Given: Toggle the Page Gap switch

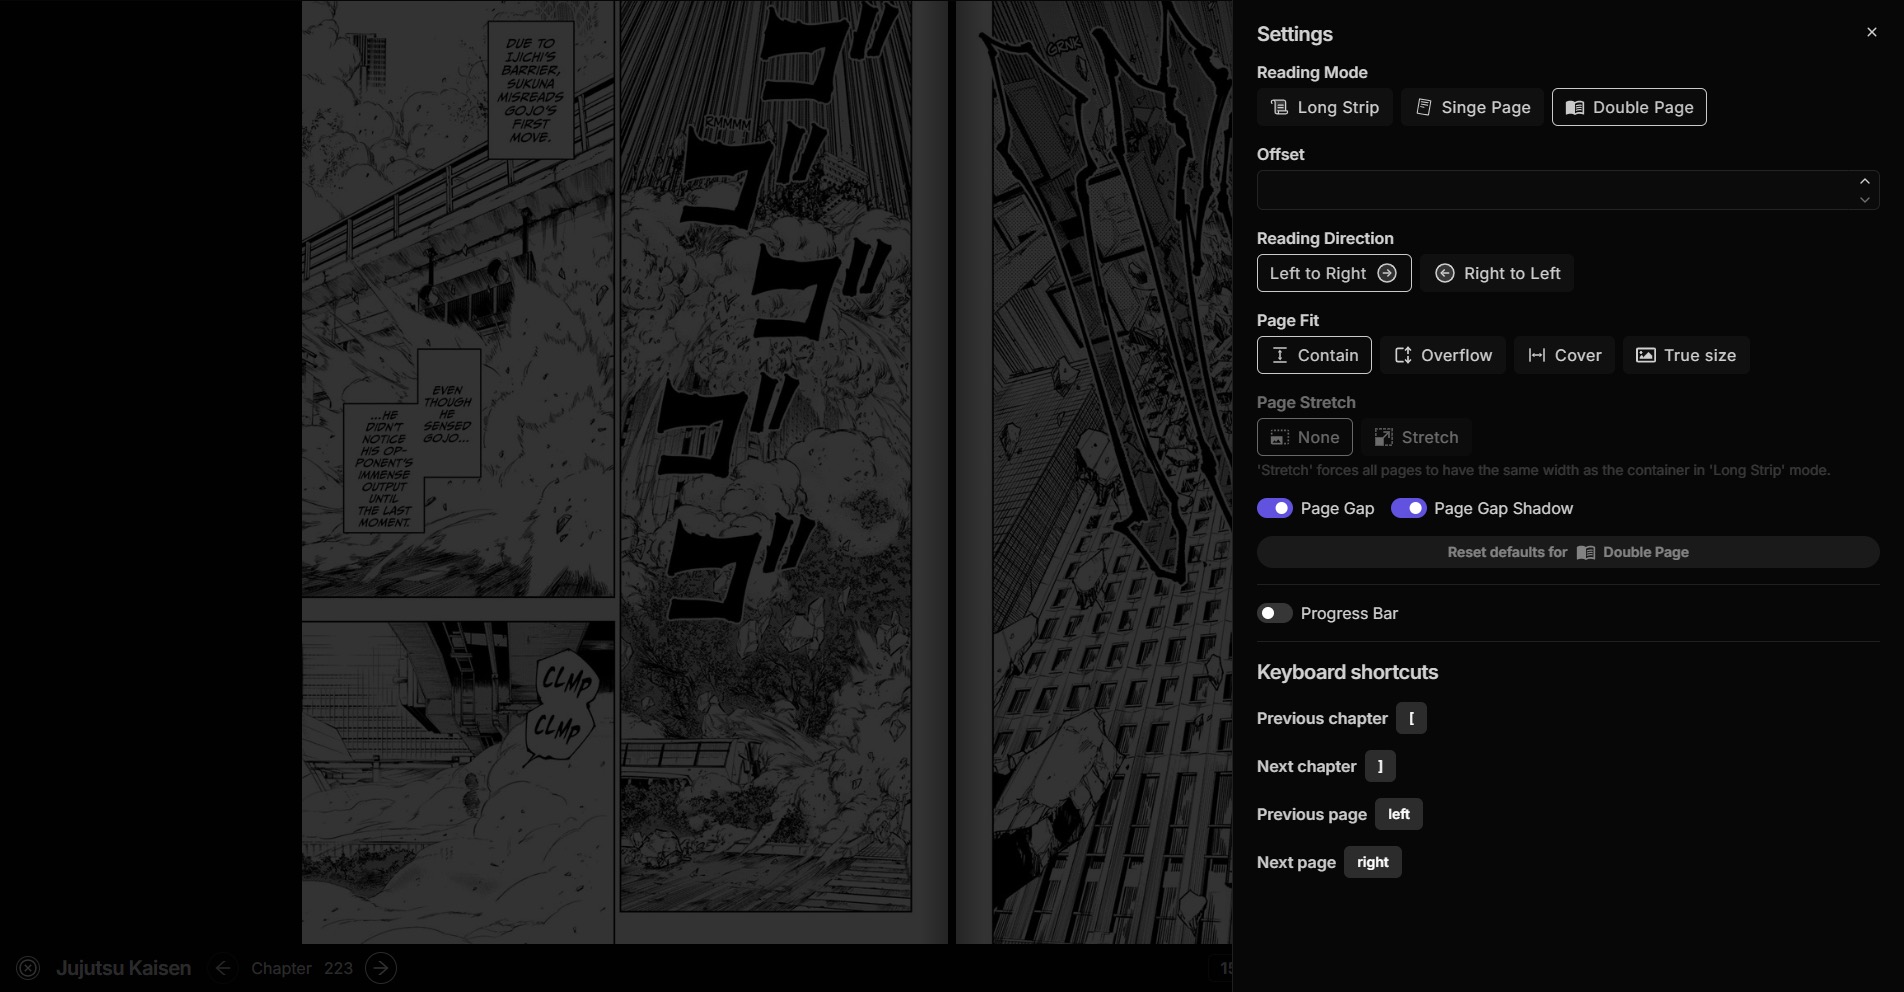Looking at the screenshot, I should point(1275,508).
